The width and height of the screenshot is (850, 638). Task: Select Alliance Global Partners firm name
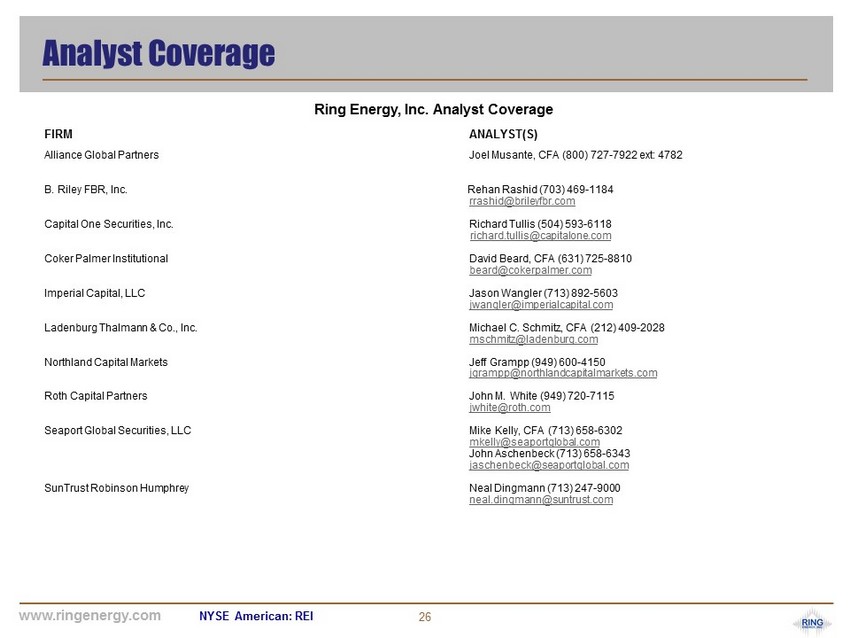tap(101, 155)
